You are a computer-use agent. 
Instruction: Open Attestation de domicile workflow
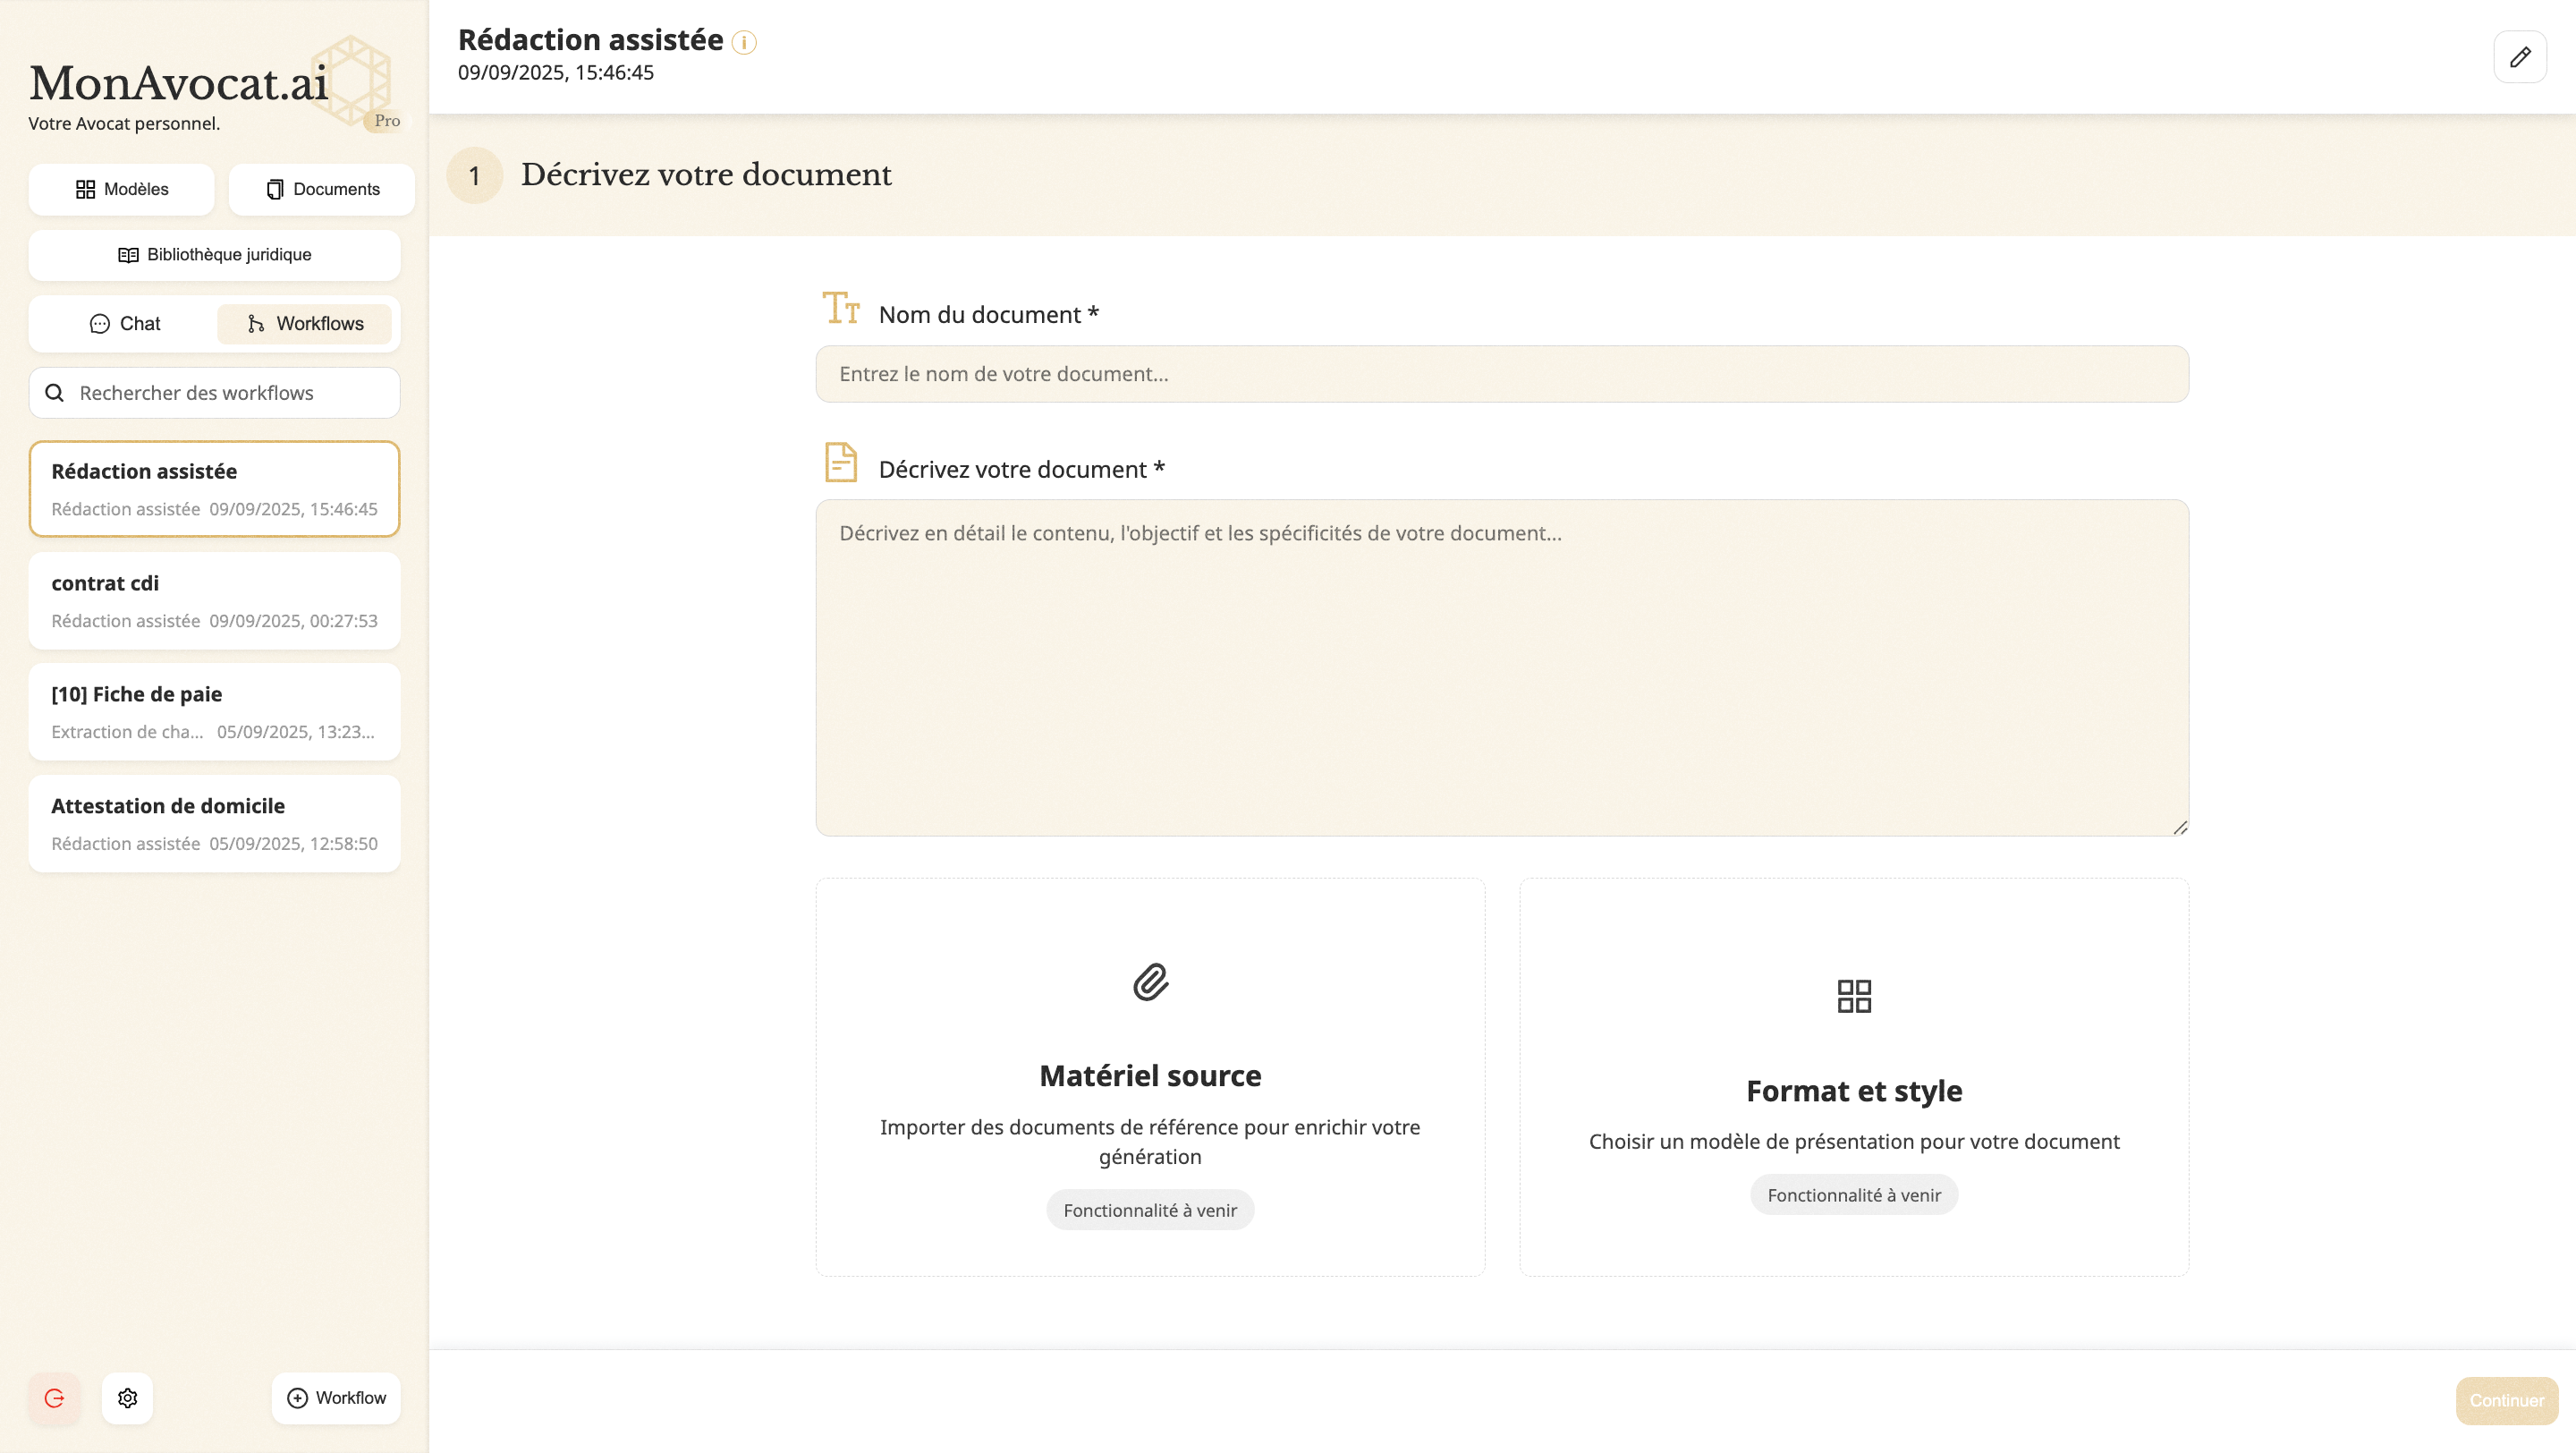214,824
